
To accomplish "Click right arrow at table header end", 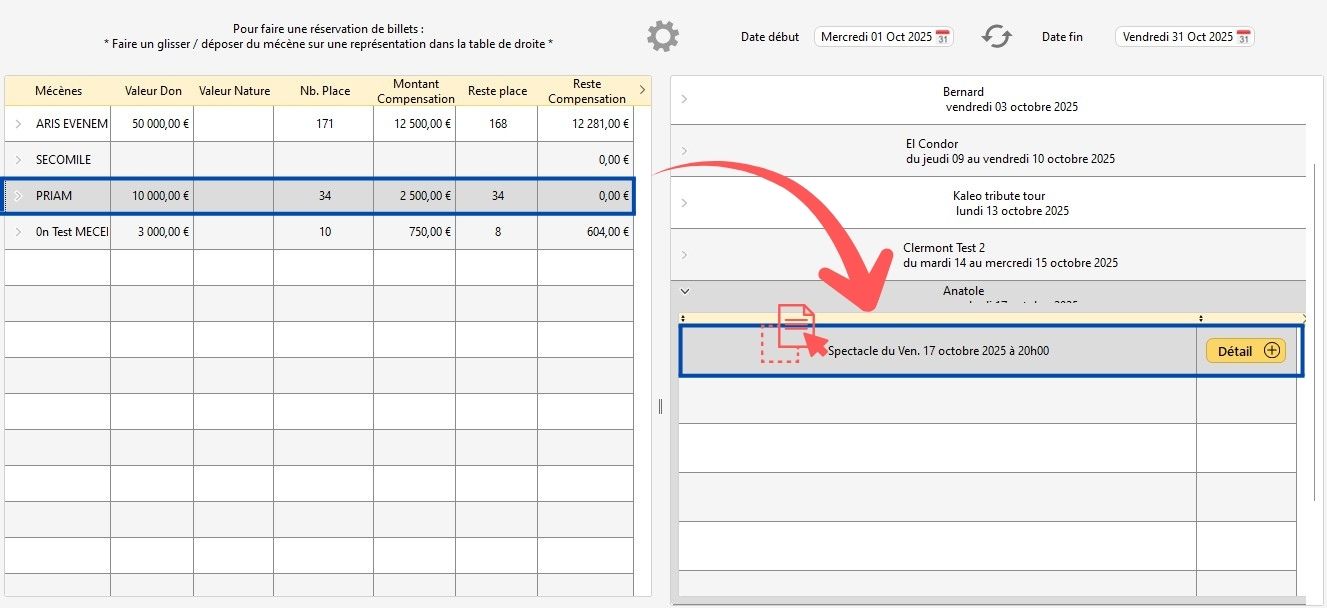I will click(642, 91).
